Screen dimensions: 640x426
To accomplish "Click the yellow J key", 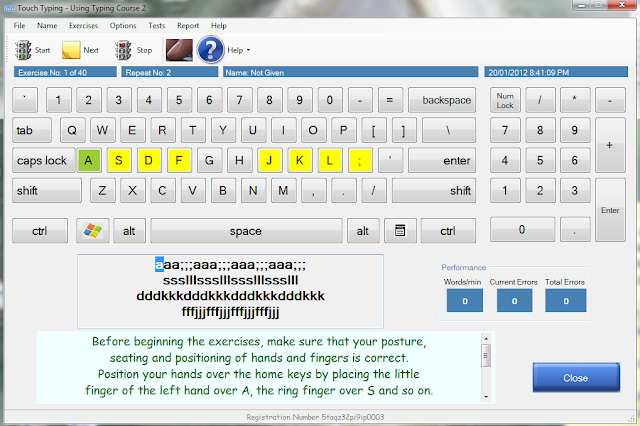I will coord(269,160).
